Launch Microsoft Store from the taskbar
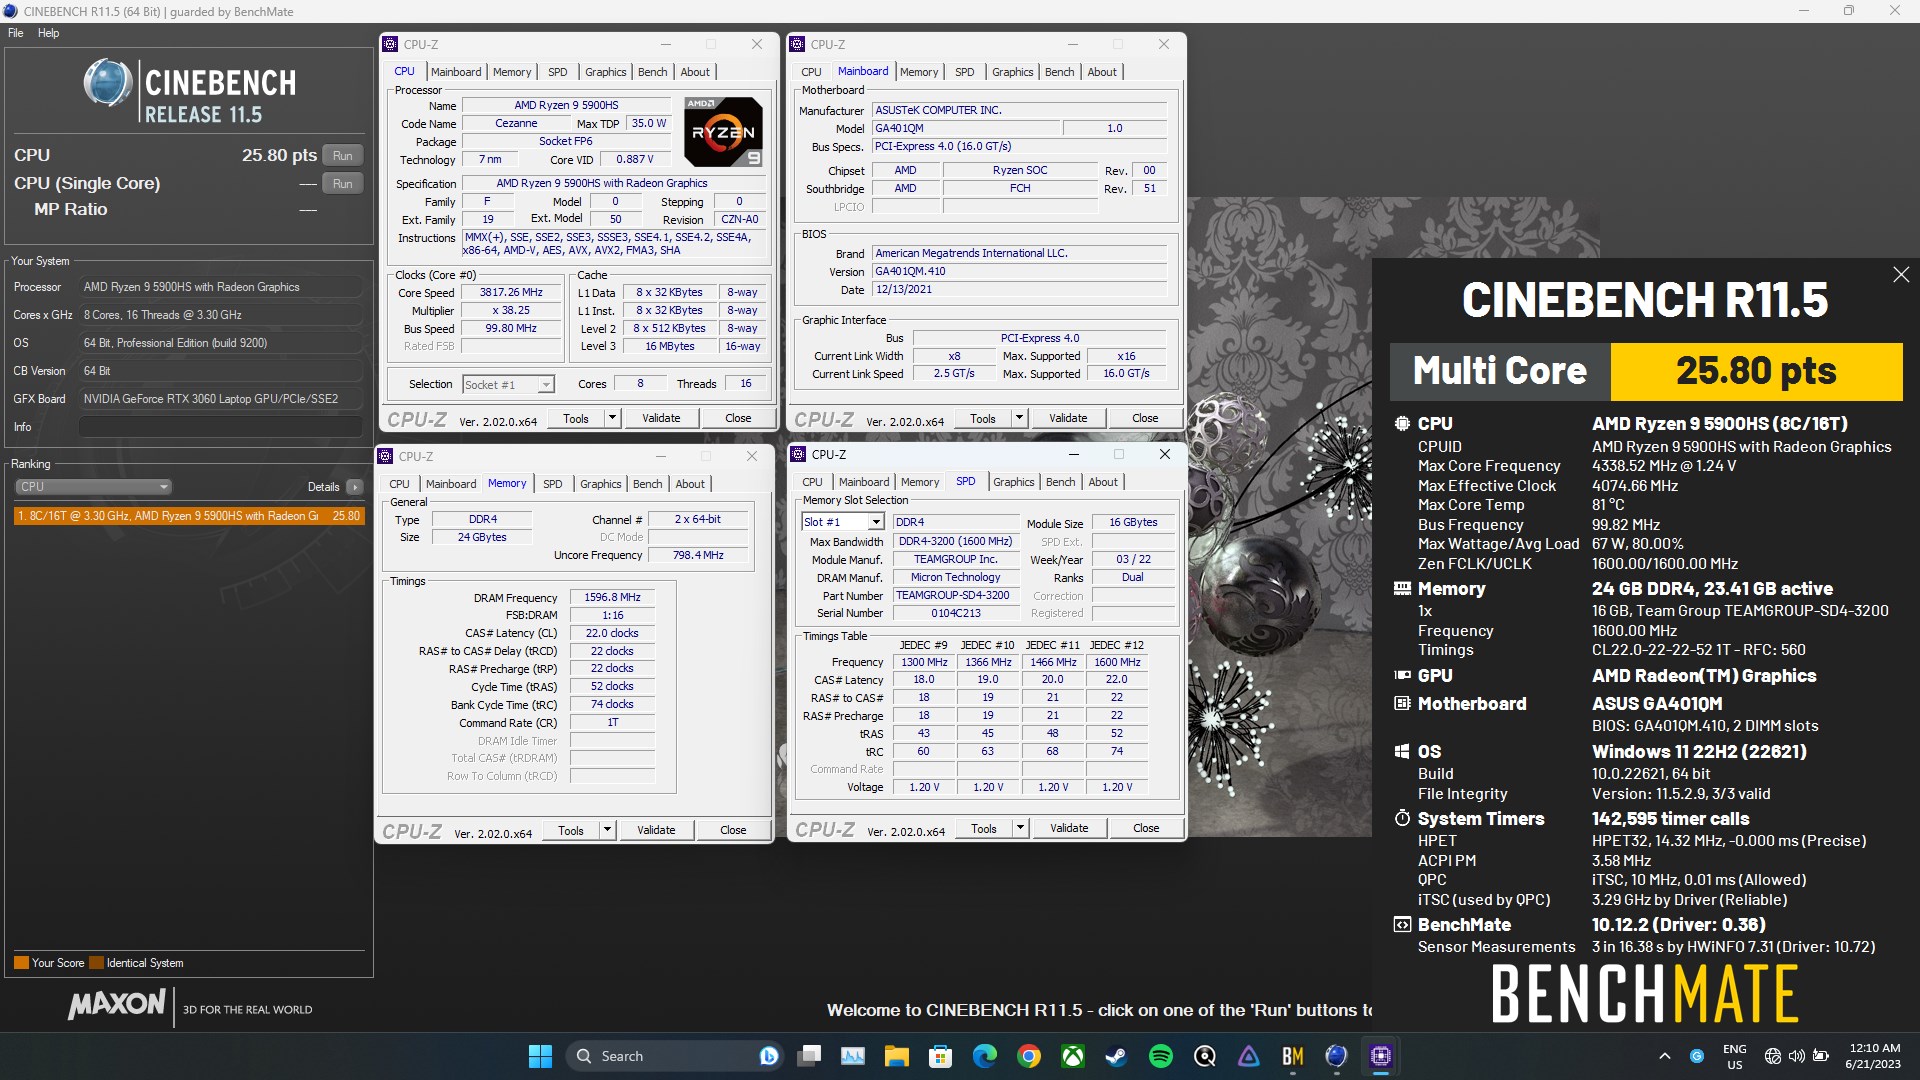This screenshot has height=1080, width=1920. click(940, 1056)
